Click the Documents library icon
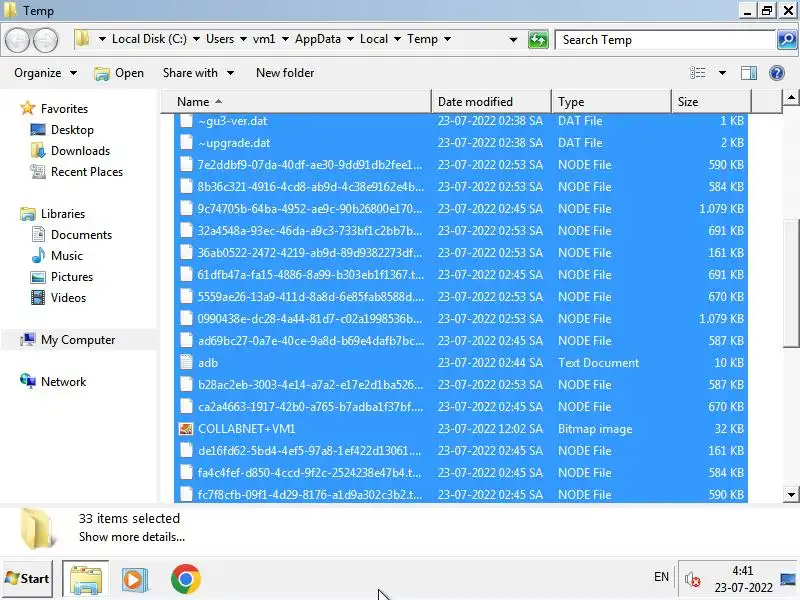800x600 pixels. click(x=38, y=234)
